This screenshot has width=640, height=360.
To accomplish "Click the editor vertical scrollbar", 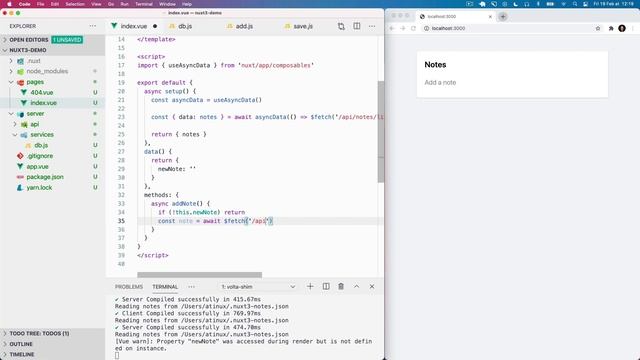I will 381,131.
